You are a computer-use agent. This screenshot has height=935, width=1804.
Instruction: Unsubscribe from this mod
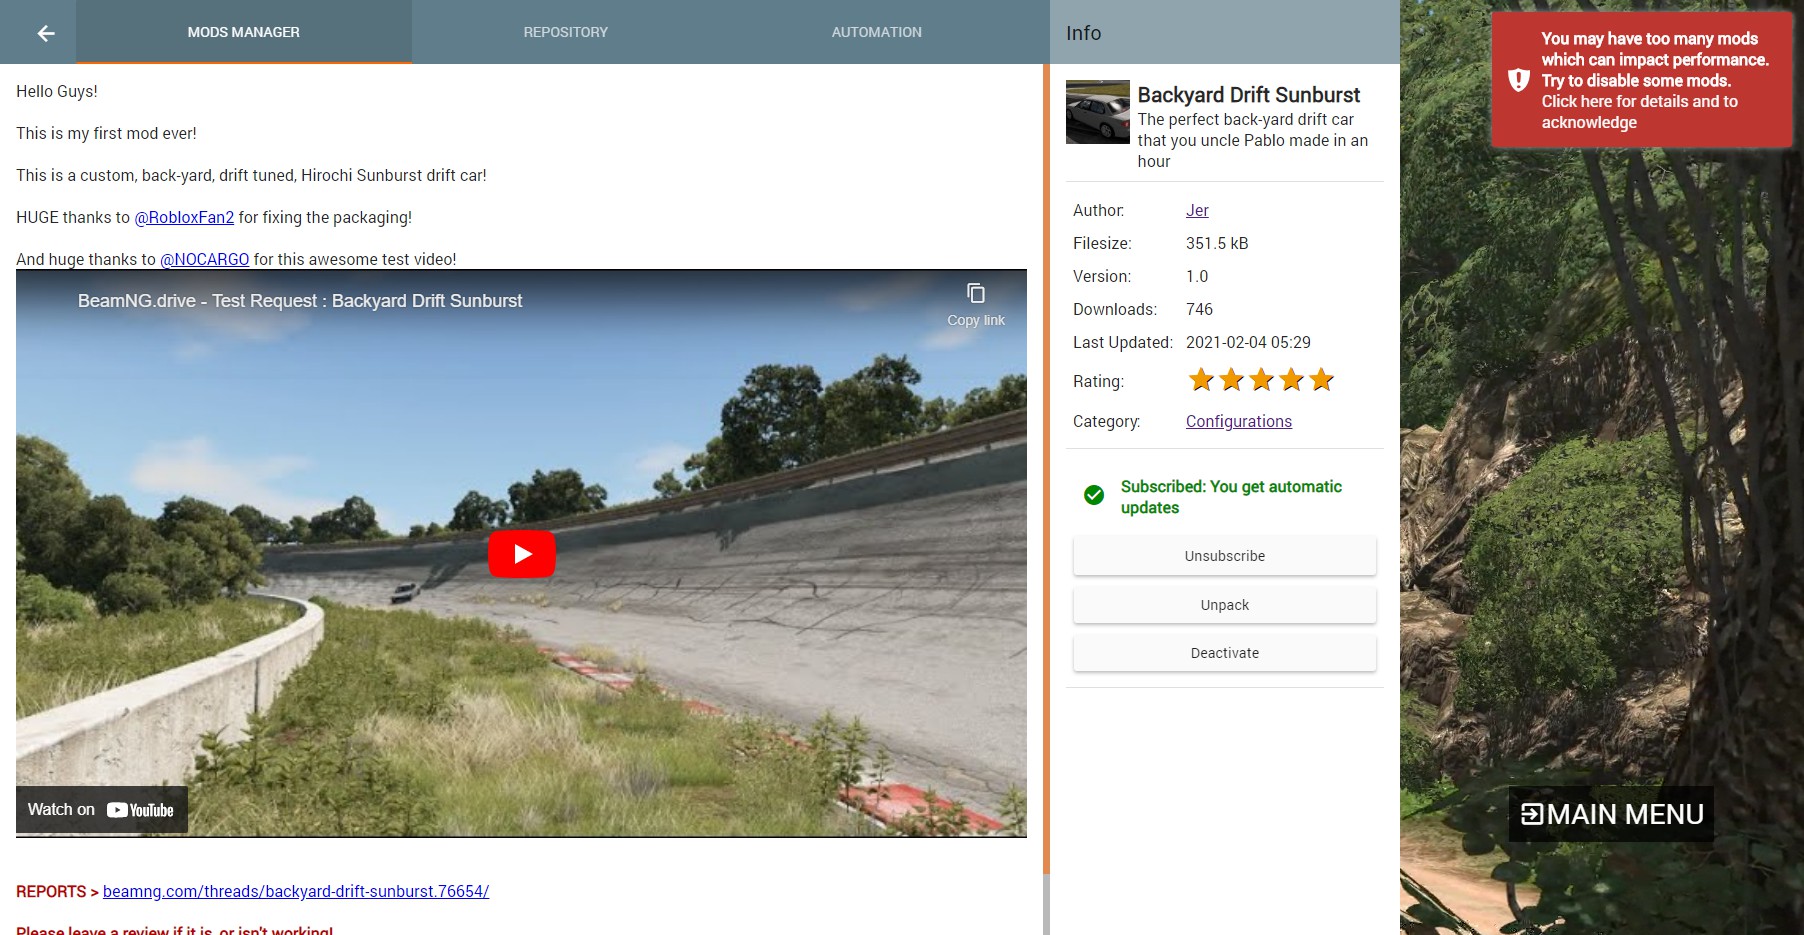click(1225, 556)
